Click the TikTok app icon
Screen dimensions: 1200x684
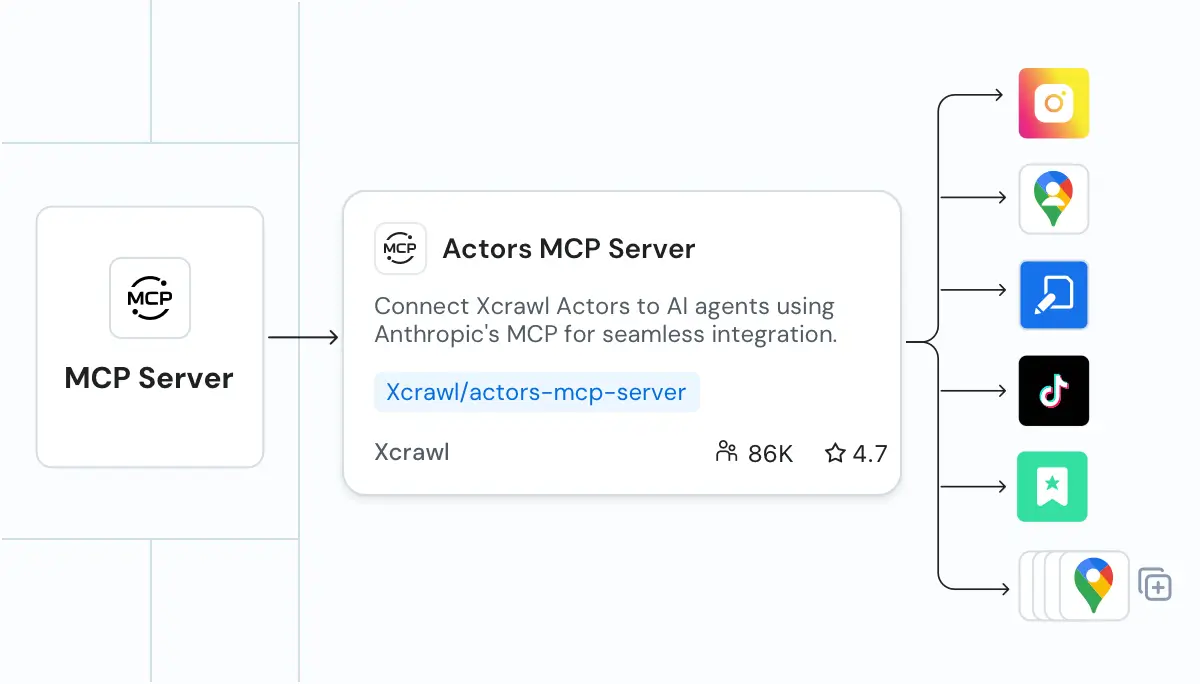(1053, 391)
